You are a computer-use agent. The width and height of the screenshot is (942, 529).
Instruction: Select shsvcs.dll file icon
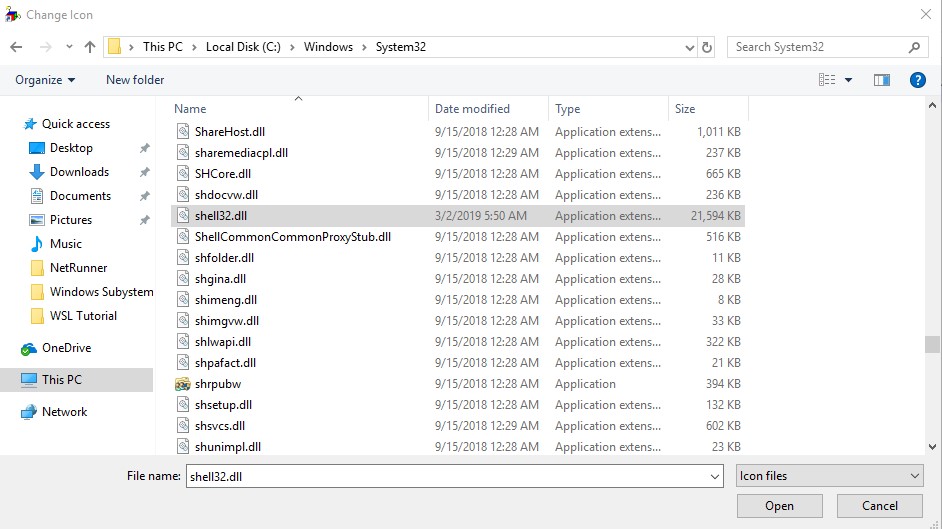click(x=183, y=426)
